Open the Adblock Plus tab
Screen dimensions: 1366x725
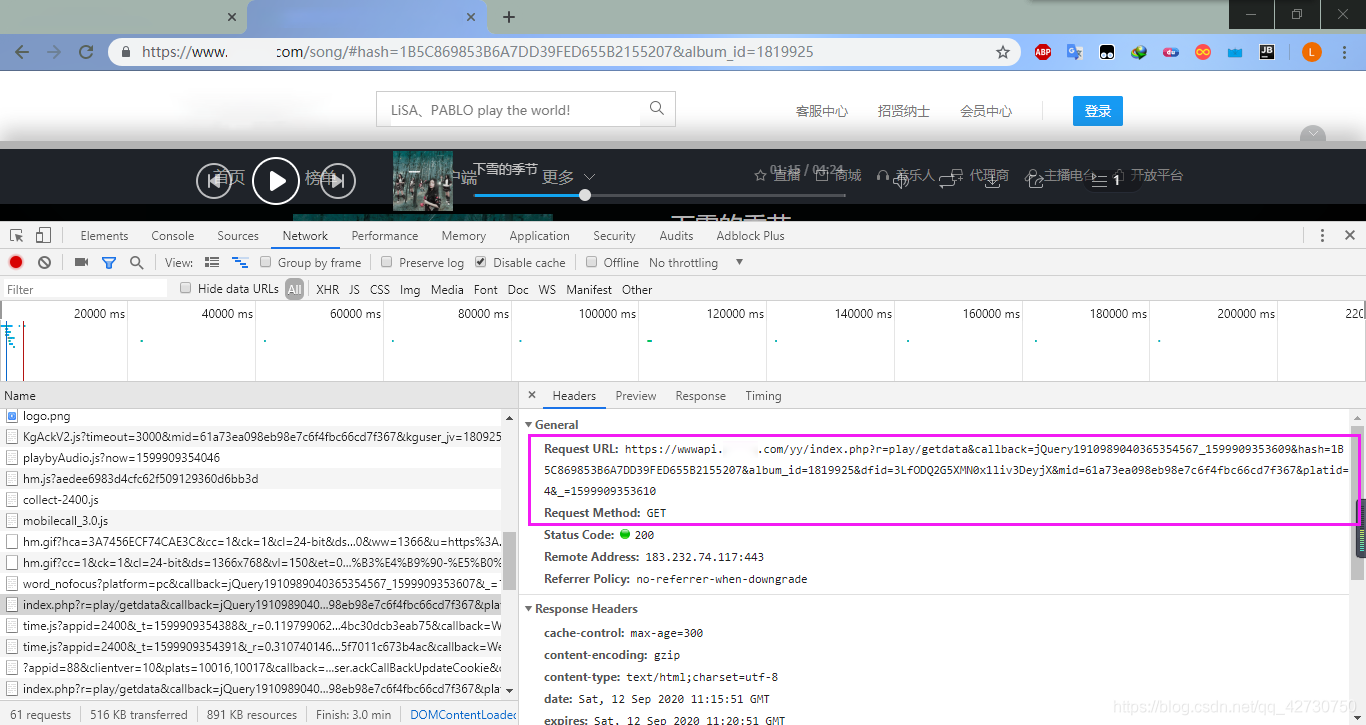pos(750,236)
